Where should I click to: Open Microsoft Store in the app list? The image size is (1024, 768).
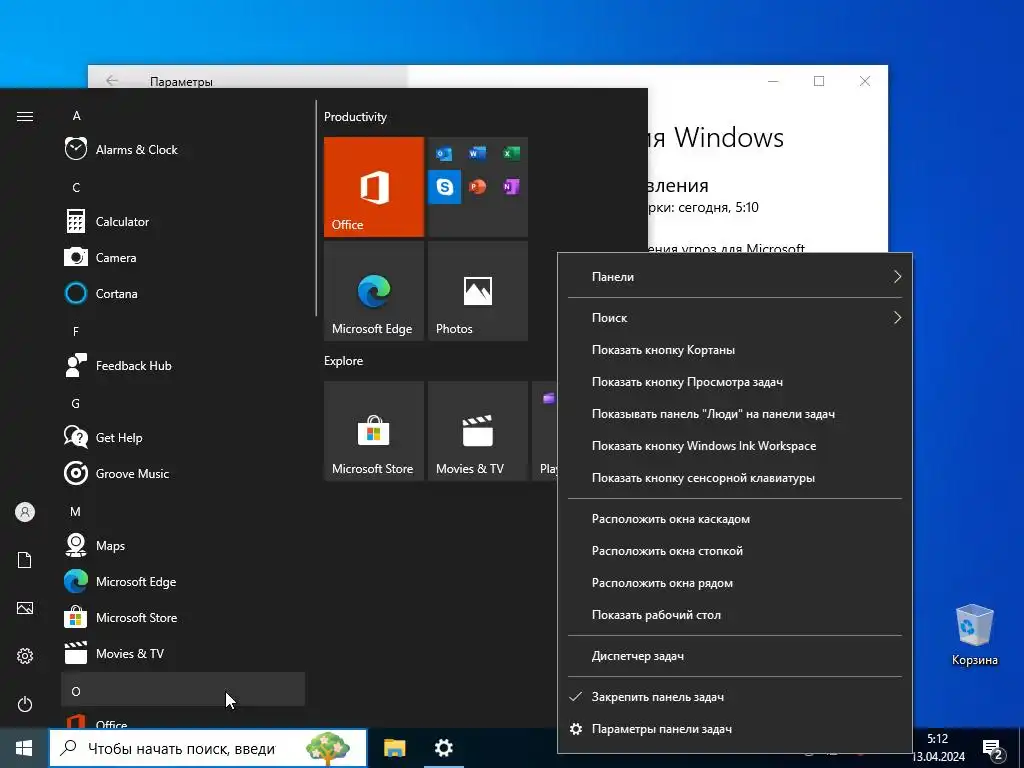point(183,617)
